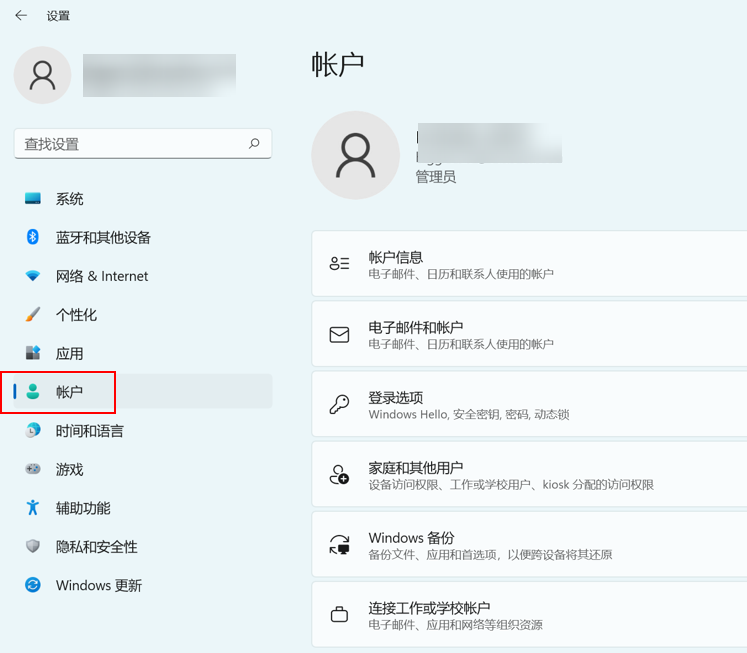Click the accessibility figure icon
The height and width of the screenshot is (653, 747).
pyautogui.click(x=33, y=508)
